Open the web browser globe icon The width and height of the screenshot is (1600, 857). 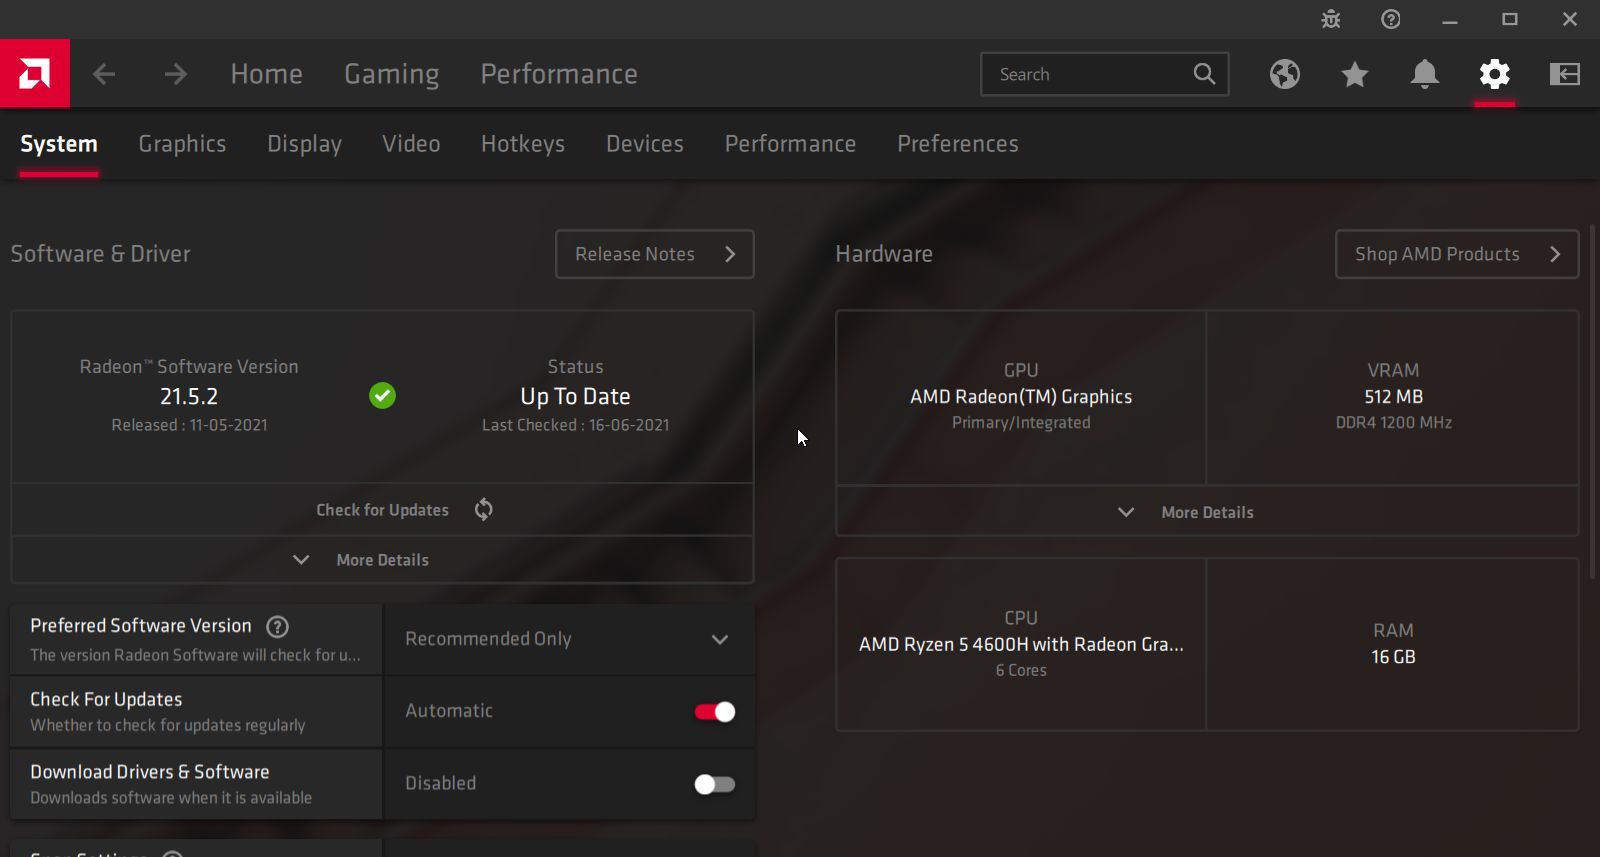point(1284,74)
